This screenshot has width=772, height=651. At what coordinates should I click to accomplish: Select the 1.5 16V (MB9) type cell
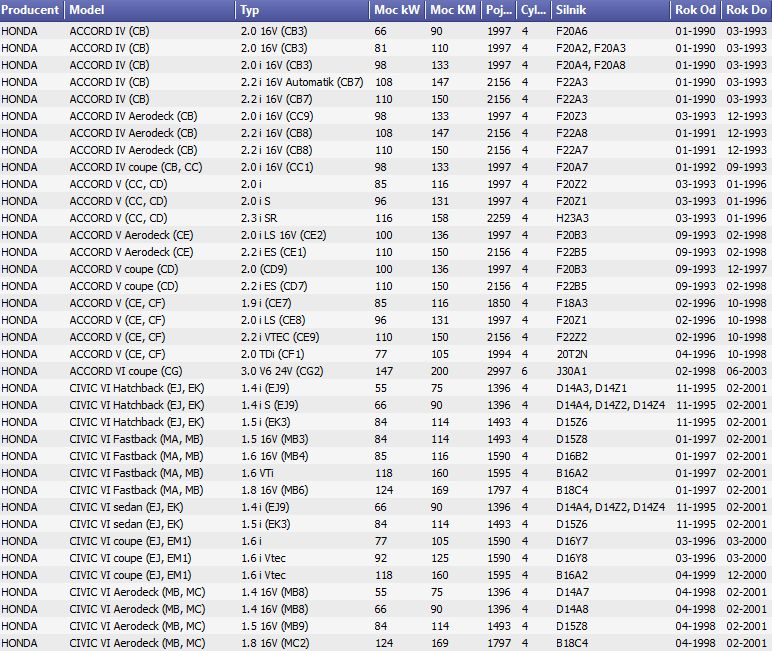(x=275, y=626)
